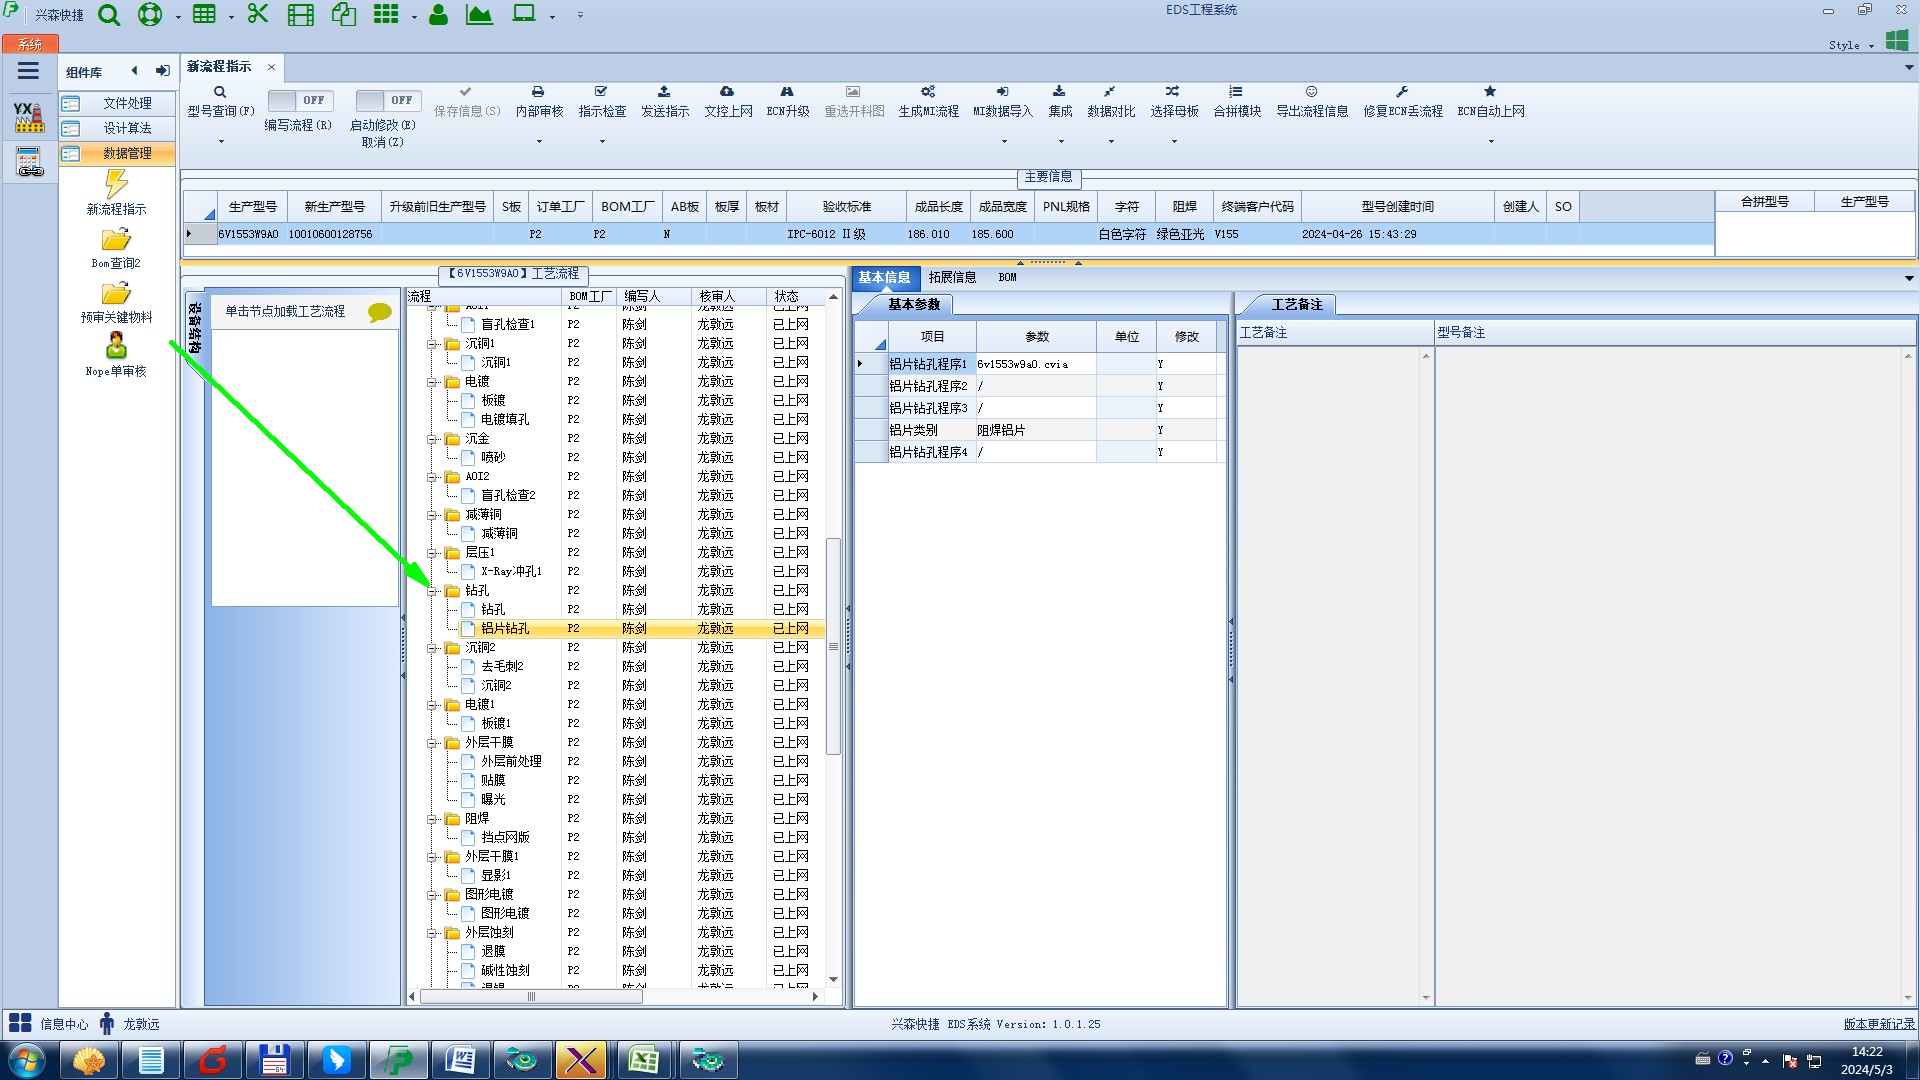Viewport: 1920px width, 1080px height.
Task: Click the 文控上网 upload icon
Action: tap(727, 92)
